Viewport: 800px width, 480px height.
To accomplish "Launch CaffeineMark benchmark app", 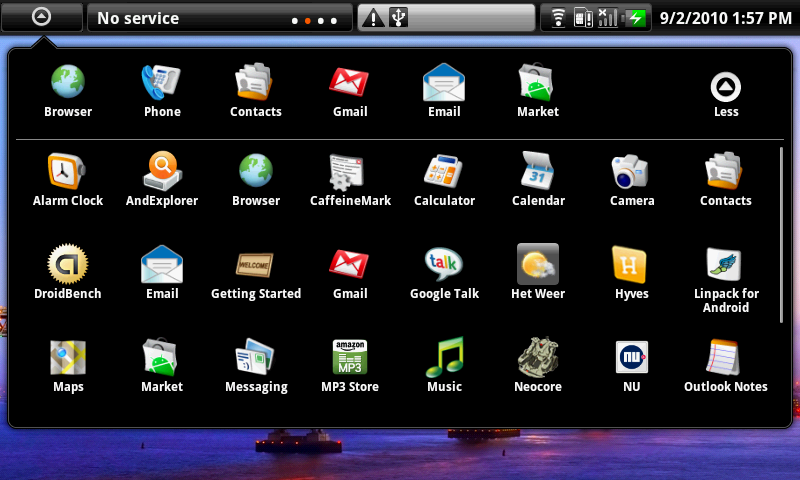I will [350, 180].
